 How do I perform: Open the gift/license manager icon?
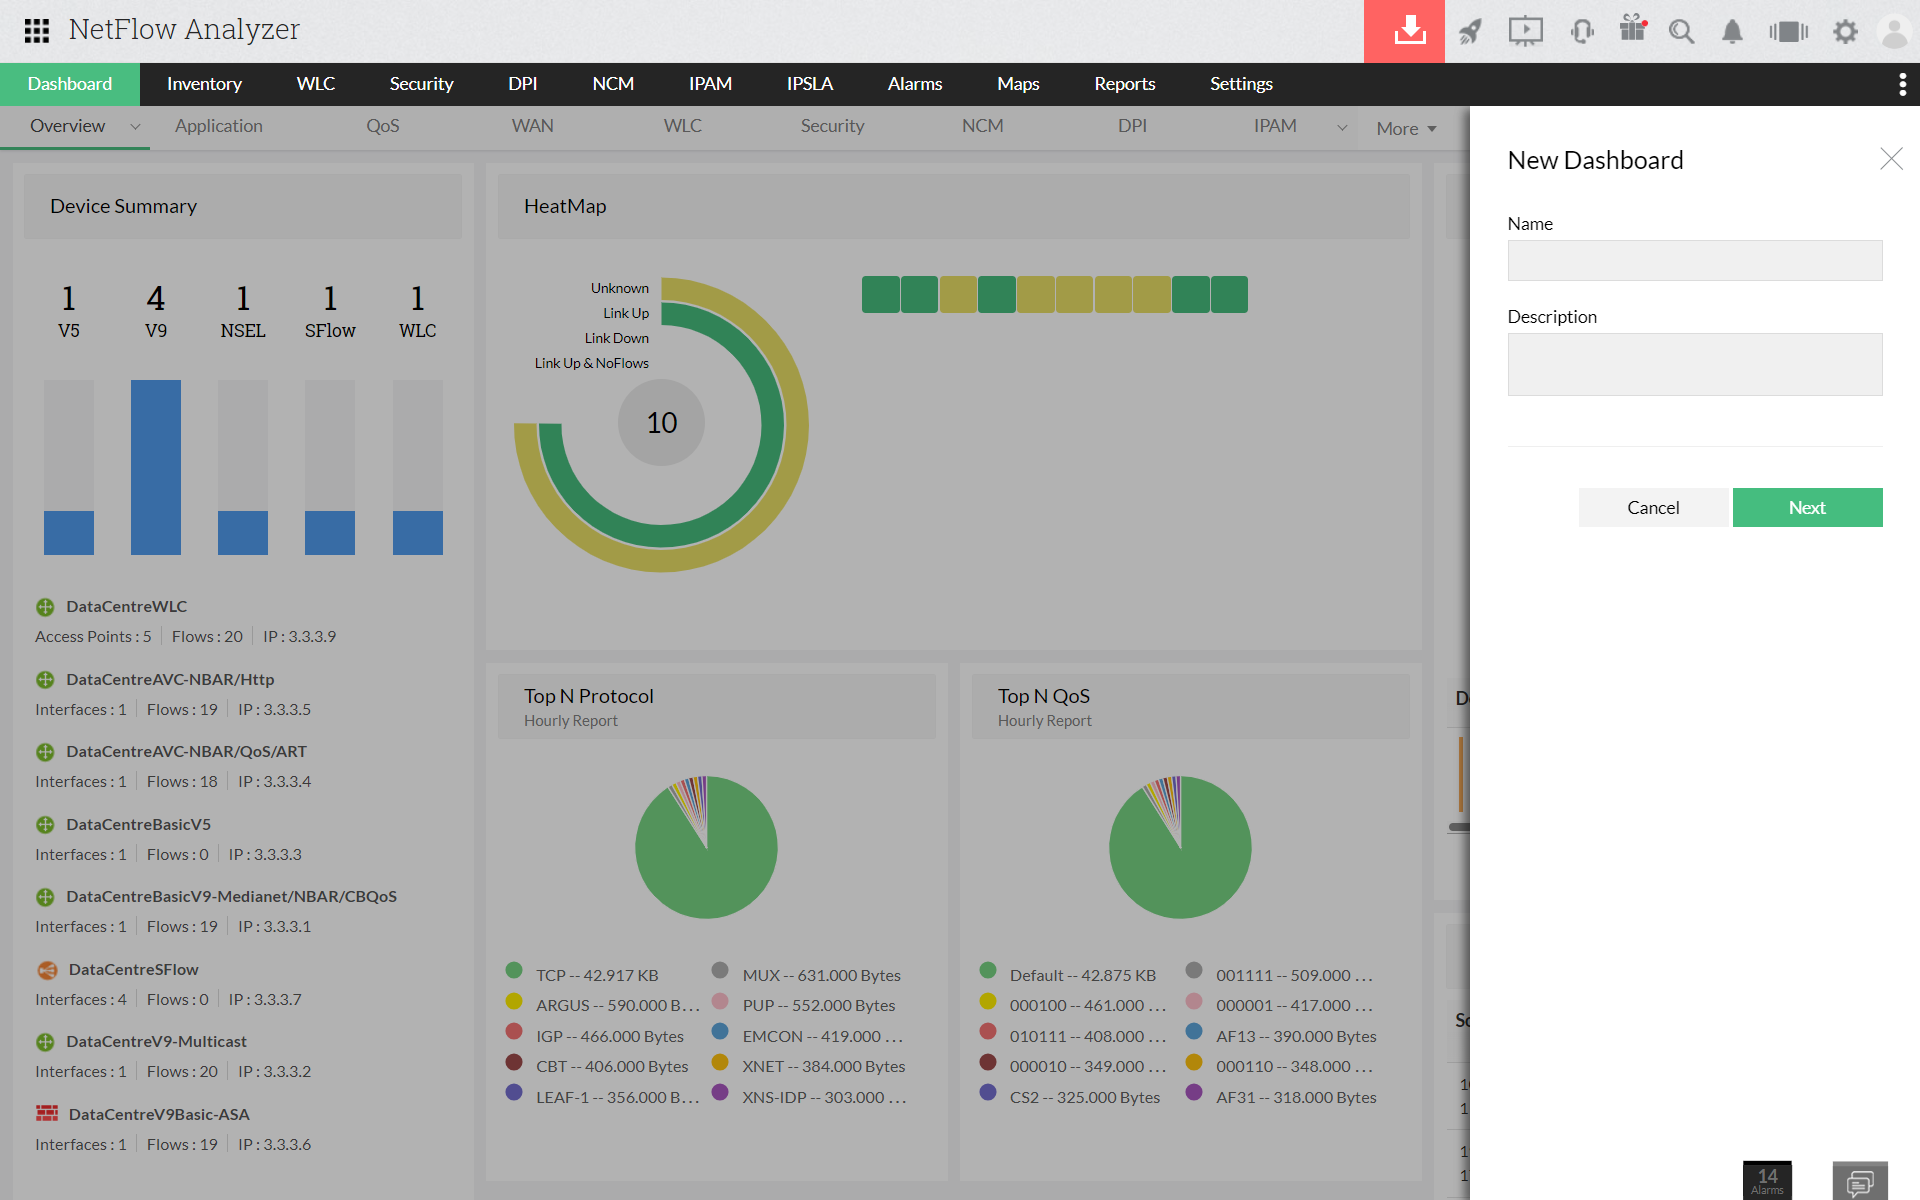1632,30
